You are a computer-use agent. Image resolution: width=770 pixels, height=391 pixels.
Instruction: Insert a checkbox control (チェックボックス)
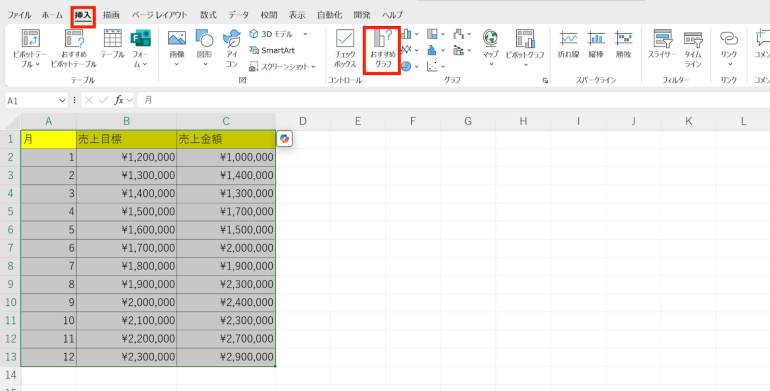tap(345, 48)
